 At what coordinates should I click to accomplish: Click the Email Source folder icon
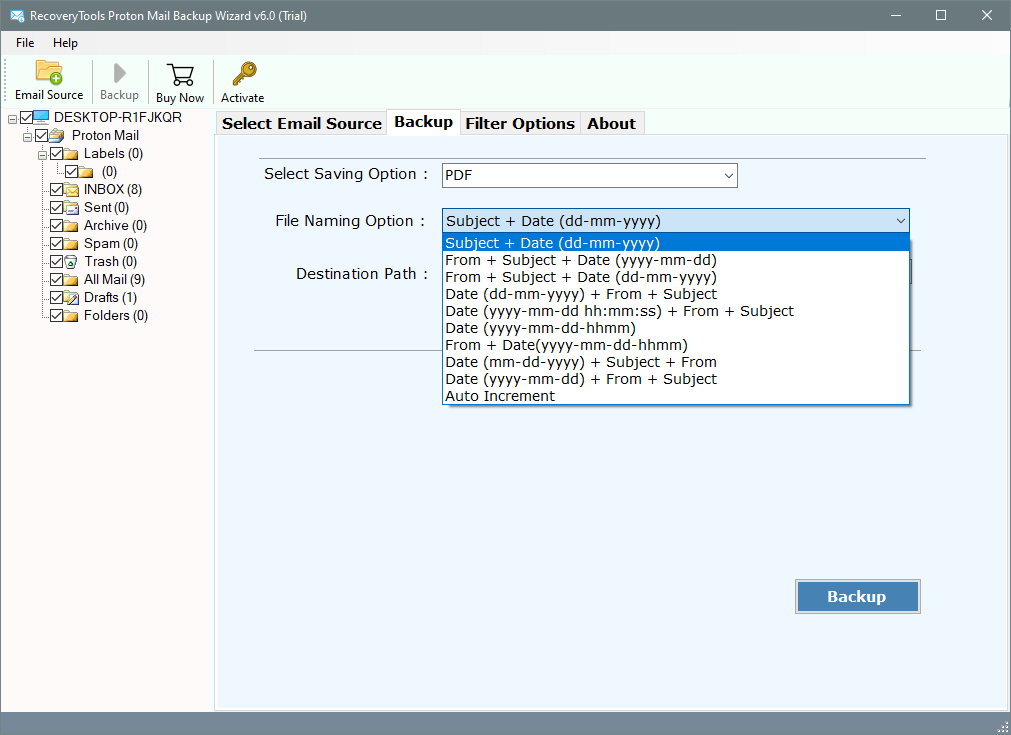(49, 72)
